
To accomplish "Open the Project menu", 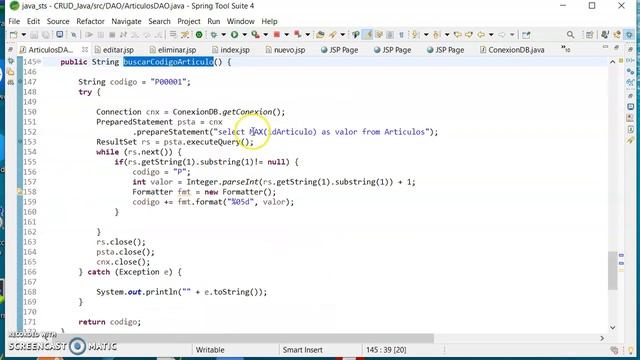I will tap(189, 21).
